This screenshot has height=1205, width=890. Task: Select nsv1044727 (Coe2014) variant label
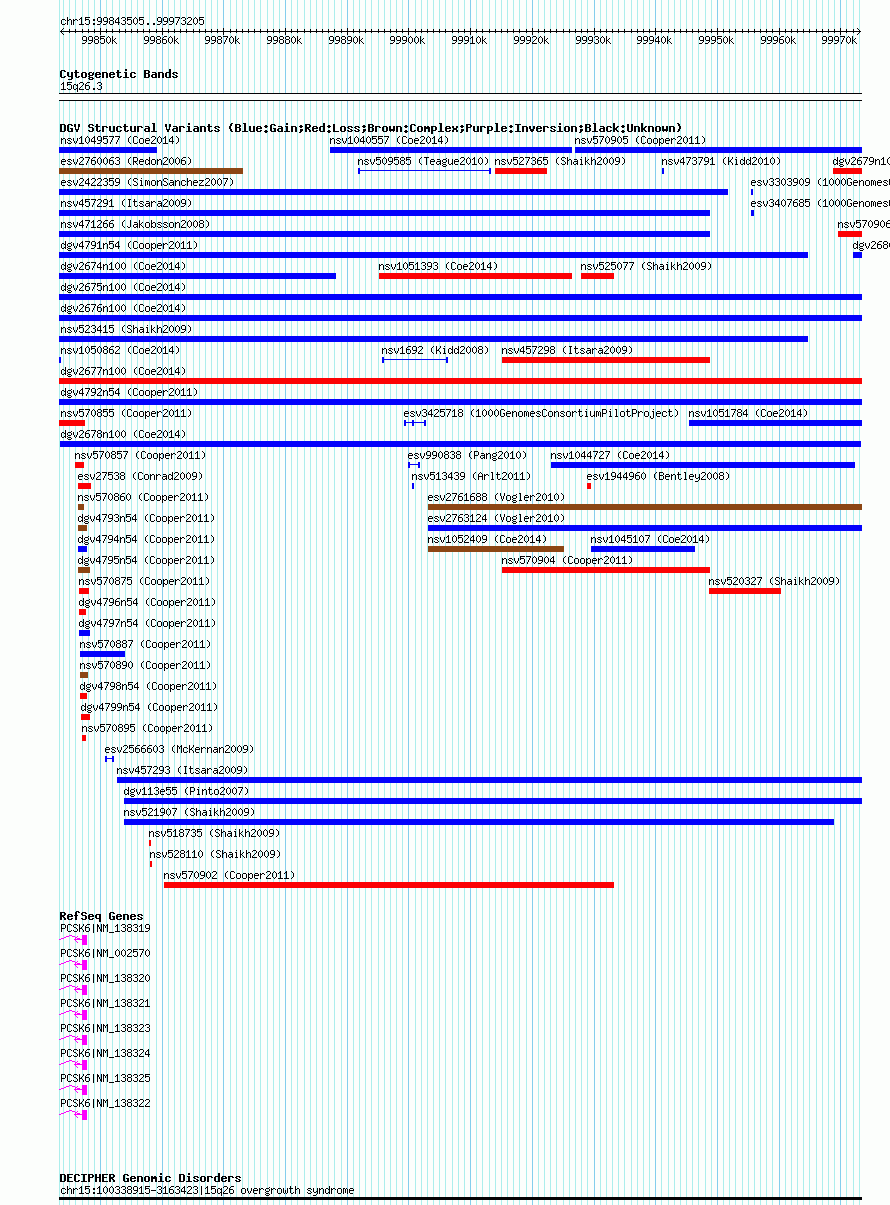pyautogui.click(x=611, y=456)
